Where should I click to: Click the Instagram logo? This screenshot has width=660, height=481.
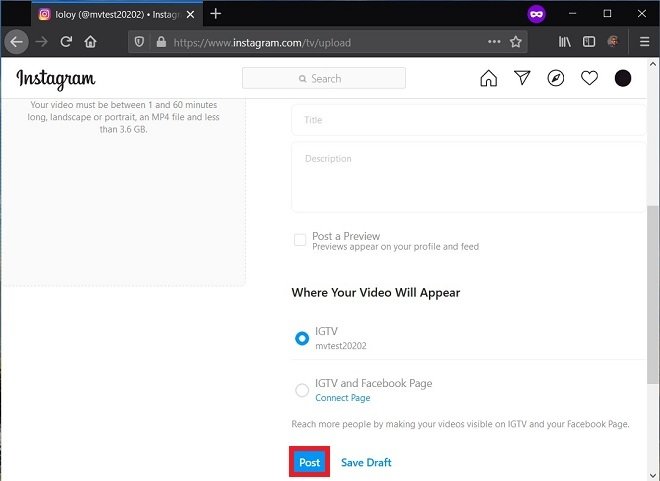pos(56,79)
